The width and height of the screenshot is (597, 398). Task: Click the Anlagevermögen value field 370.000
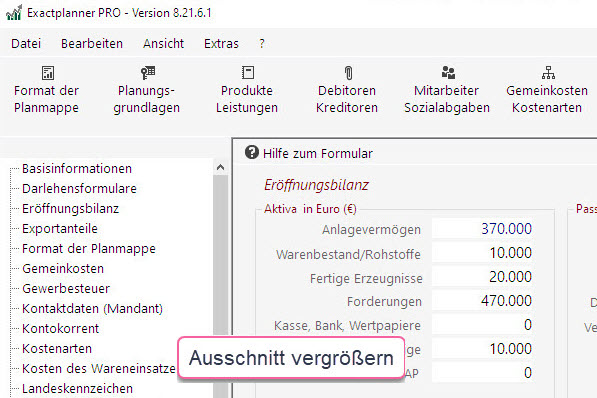(x=482, y=229)
